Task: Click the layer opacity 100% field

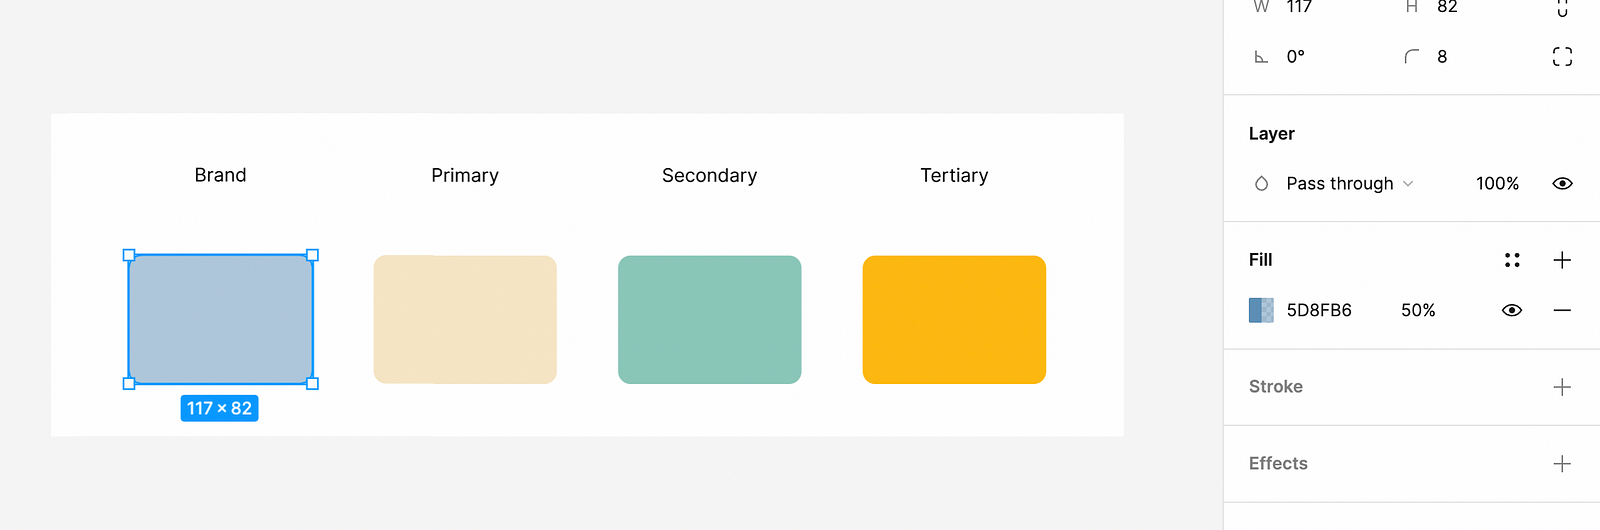Action: click(1497, 184)
